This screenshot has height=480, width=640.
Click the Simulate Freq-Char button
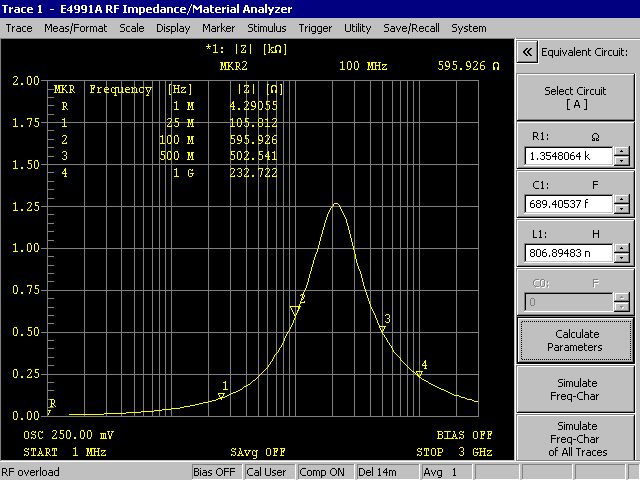click(576, 388)
